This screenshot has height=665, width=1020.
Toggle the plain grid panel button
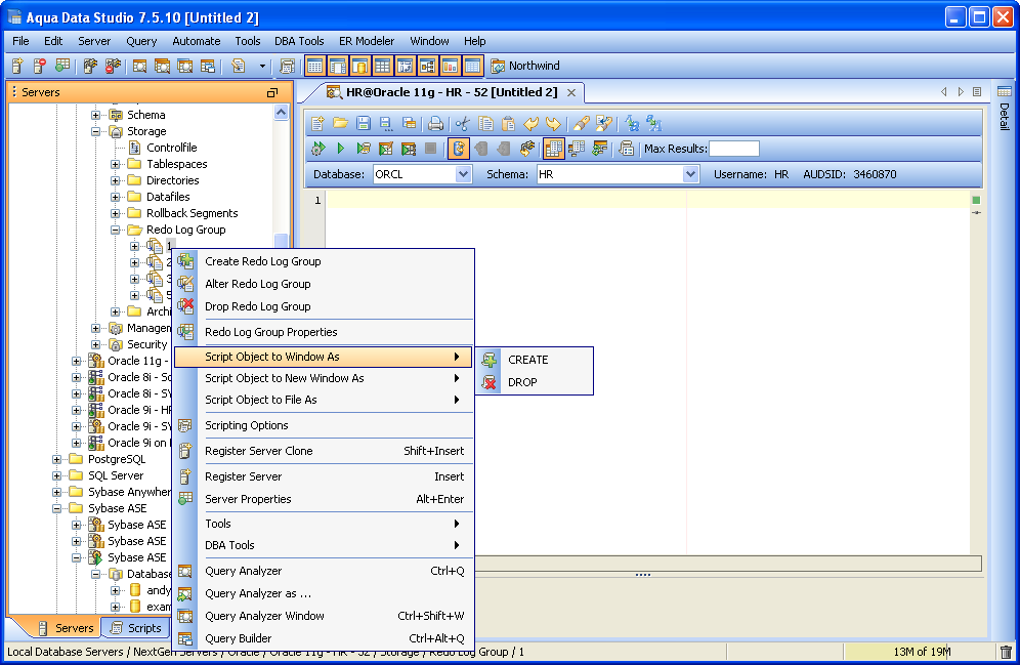tap(382, 66)
